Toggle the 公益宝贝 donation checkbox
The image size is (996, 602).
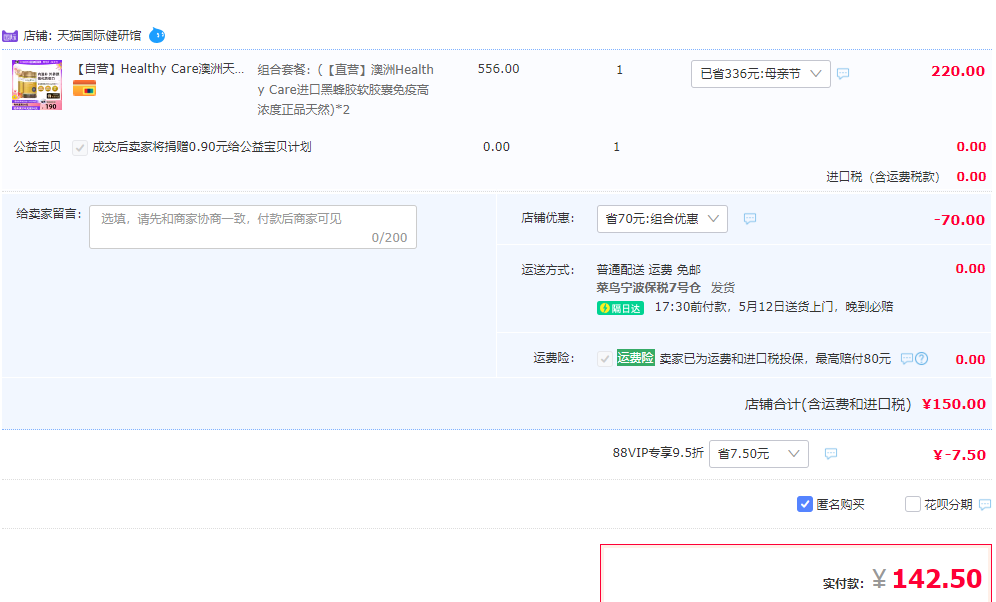click(79, 147)
